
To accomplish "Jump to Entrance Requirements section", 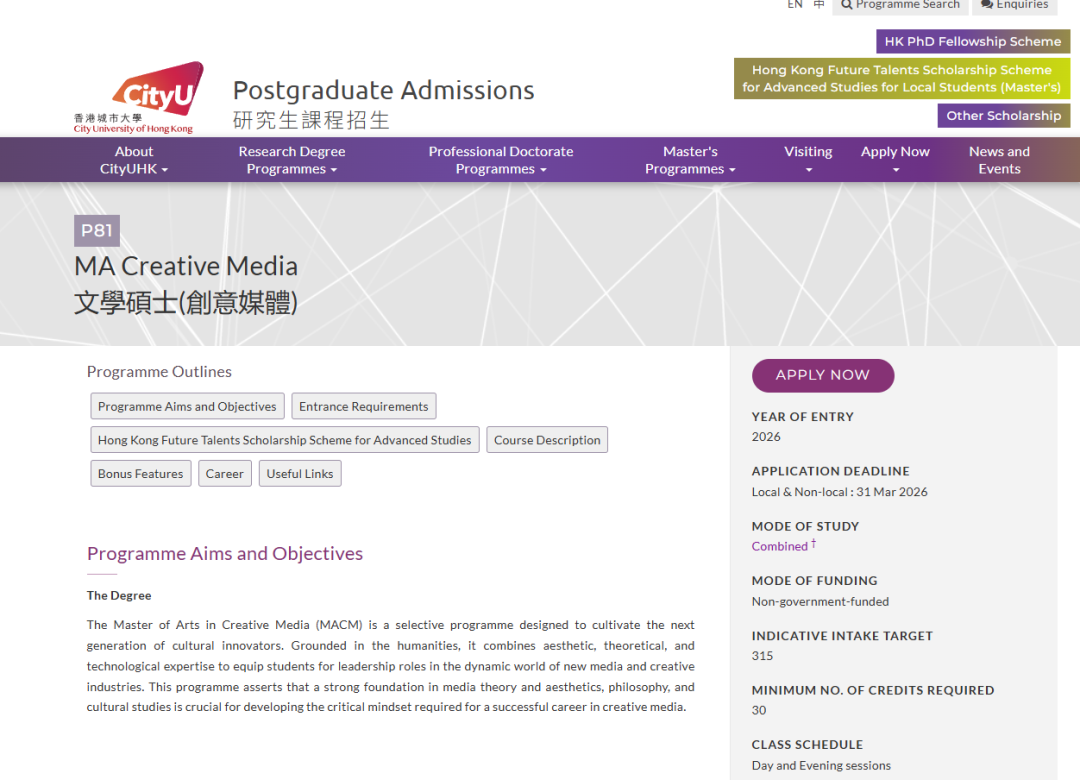I will [363, 407].
